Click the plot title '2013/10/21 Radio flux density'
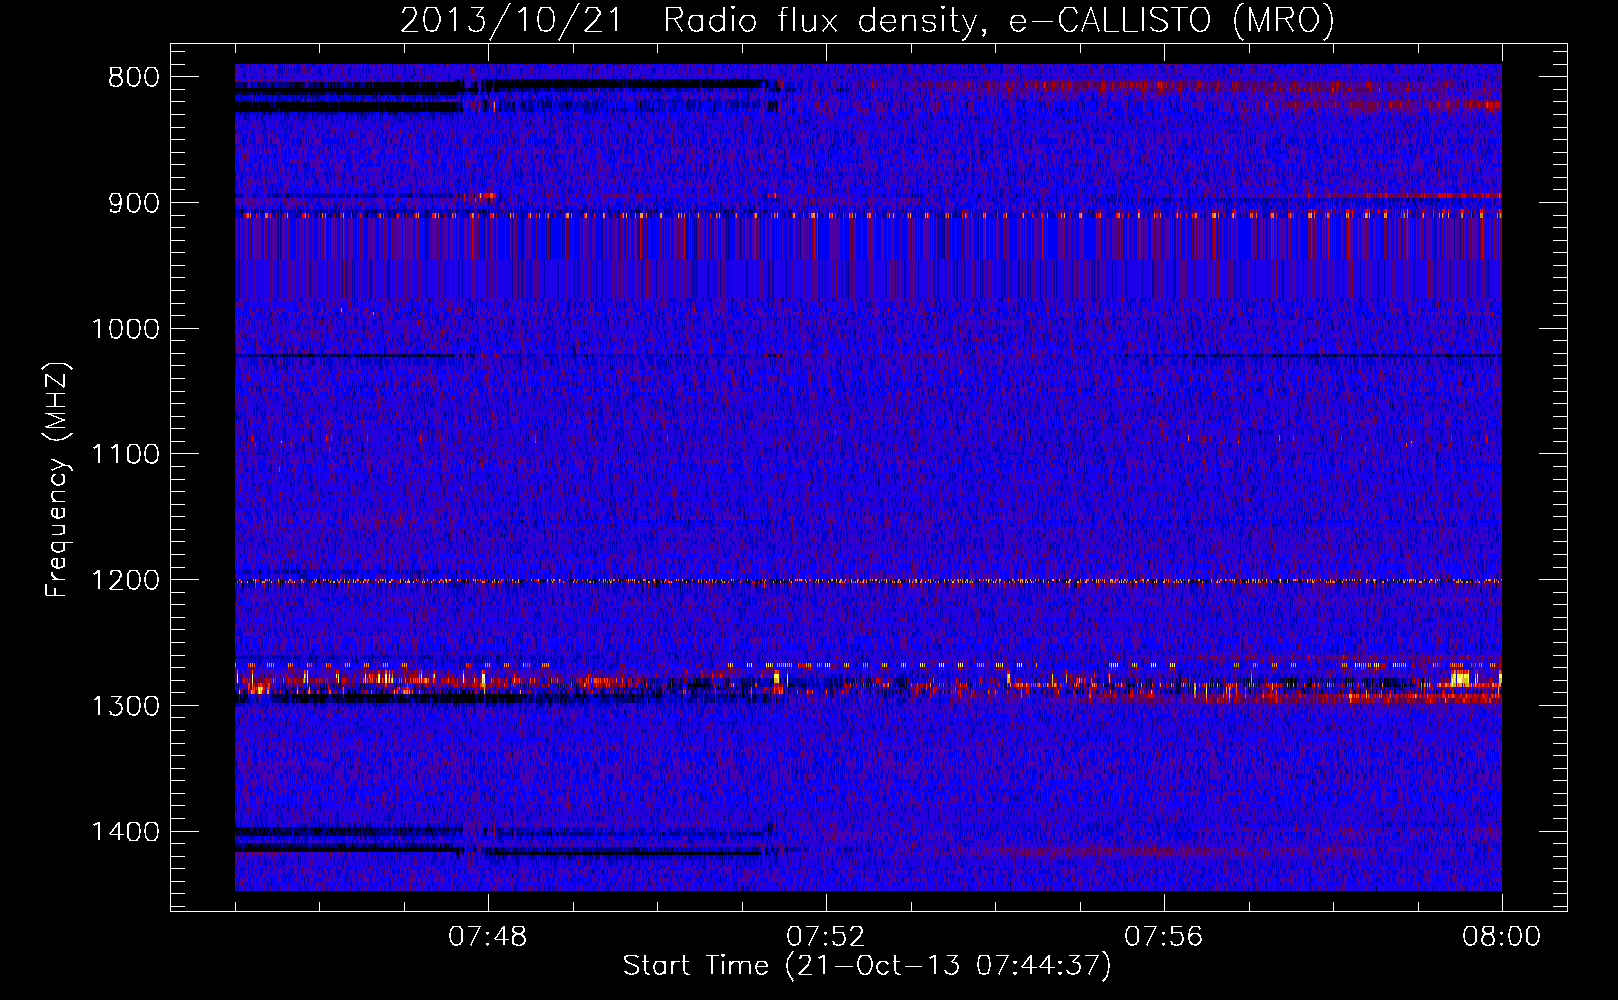 867,20
